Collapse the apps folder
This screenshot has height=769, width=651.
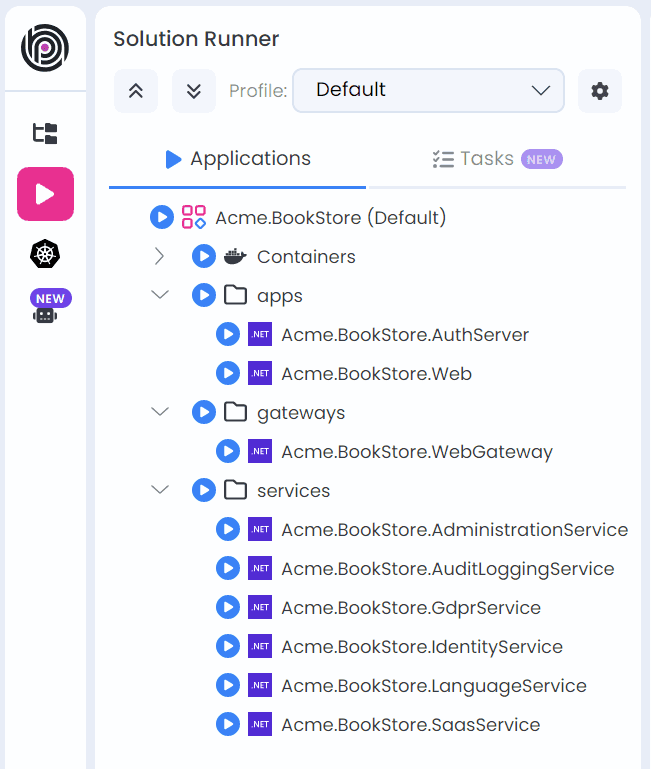(x=159, y=296)
